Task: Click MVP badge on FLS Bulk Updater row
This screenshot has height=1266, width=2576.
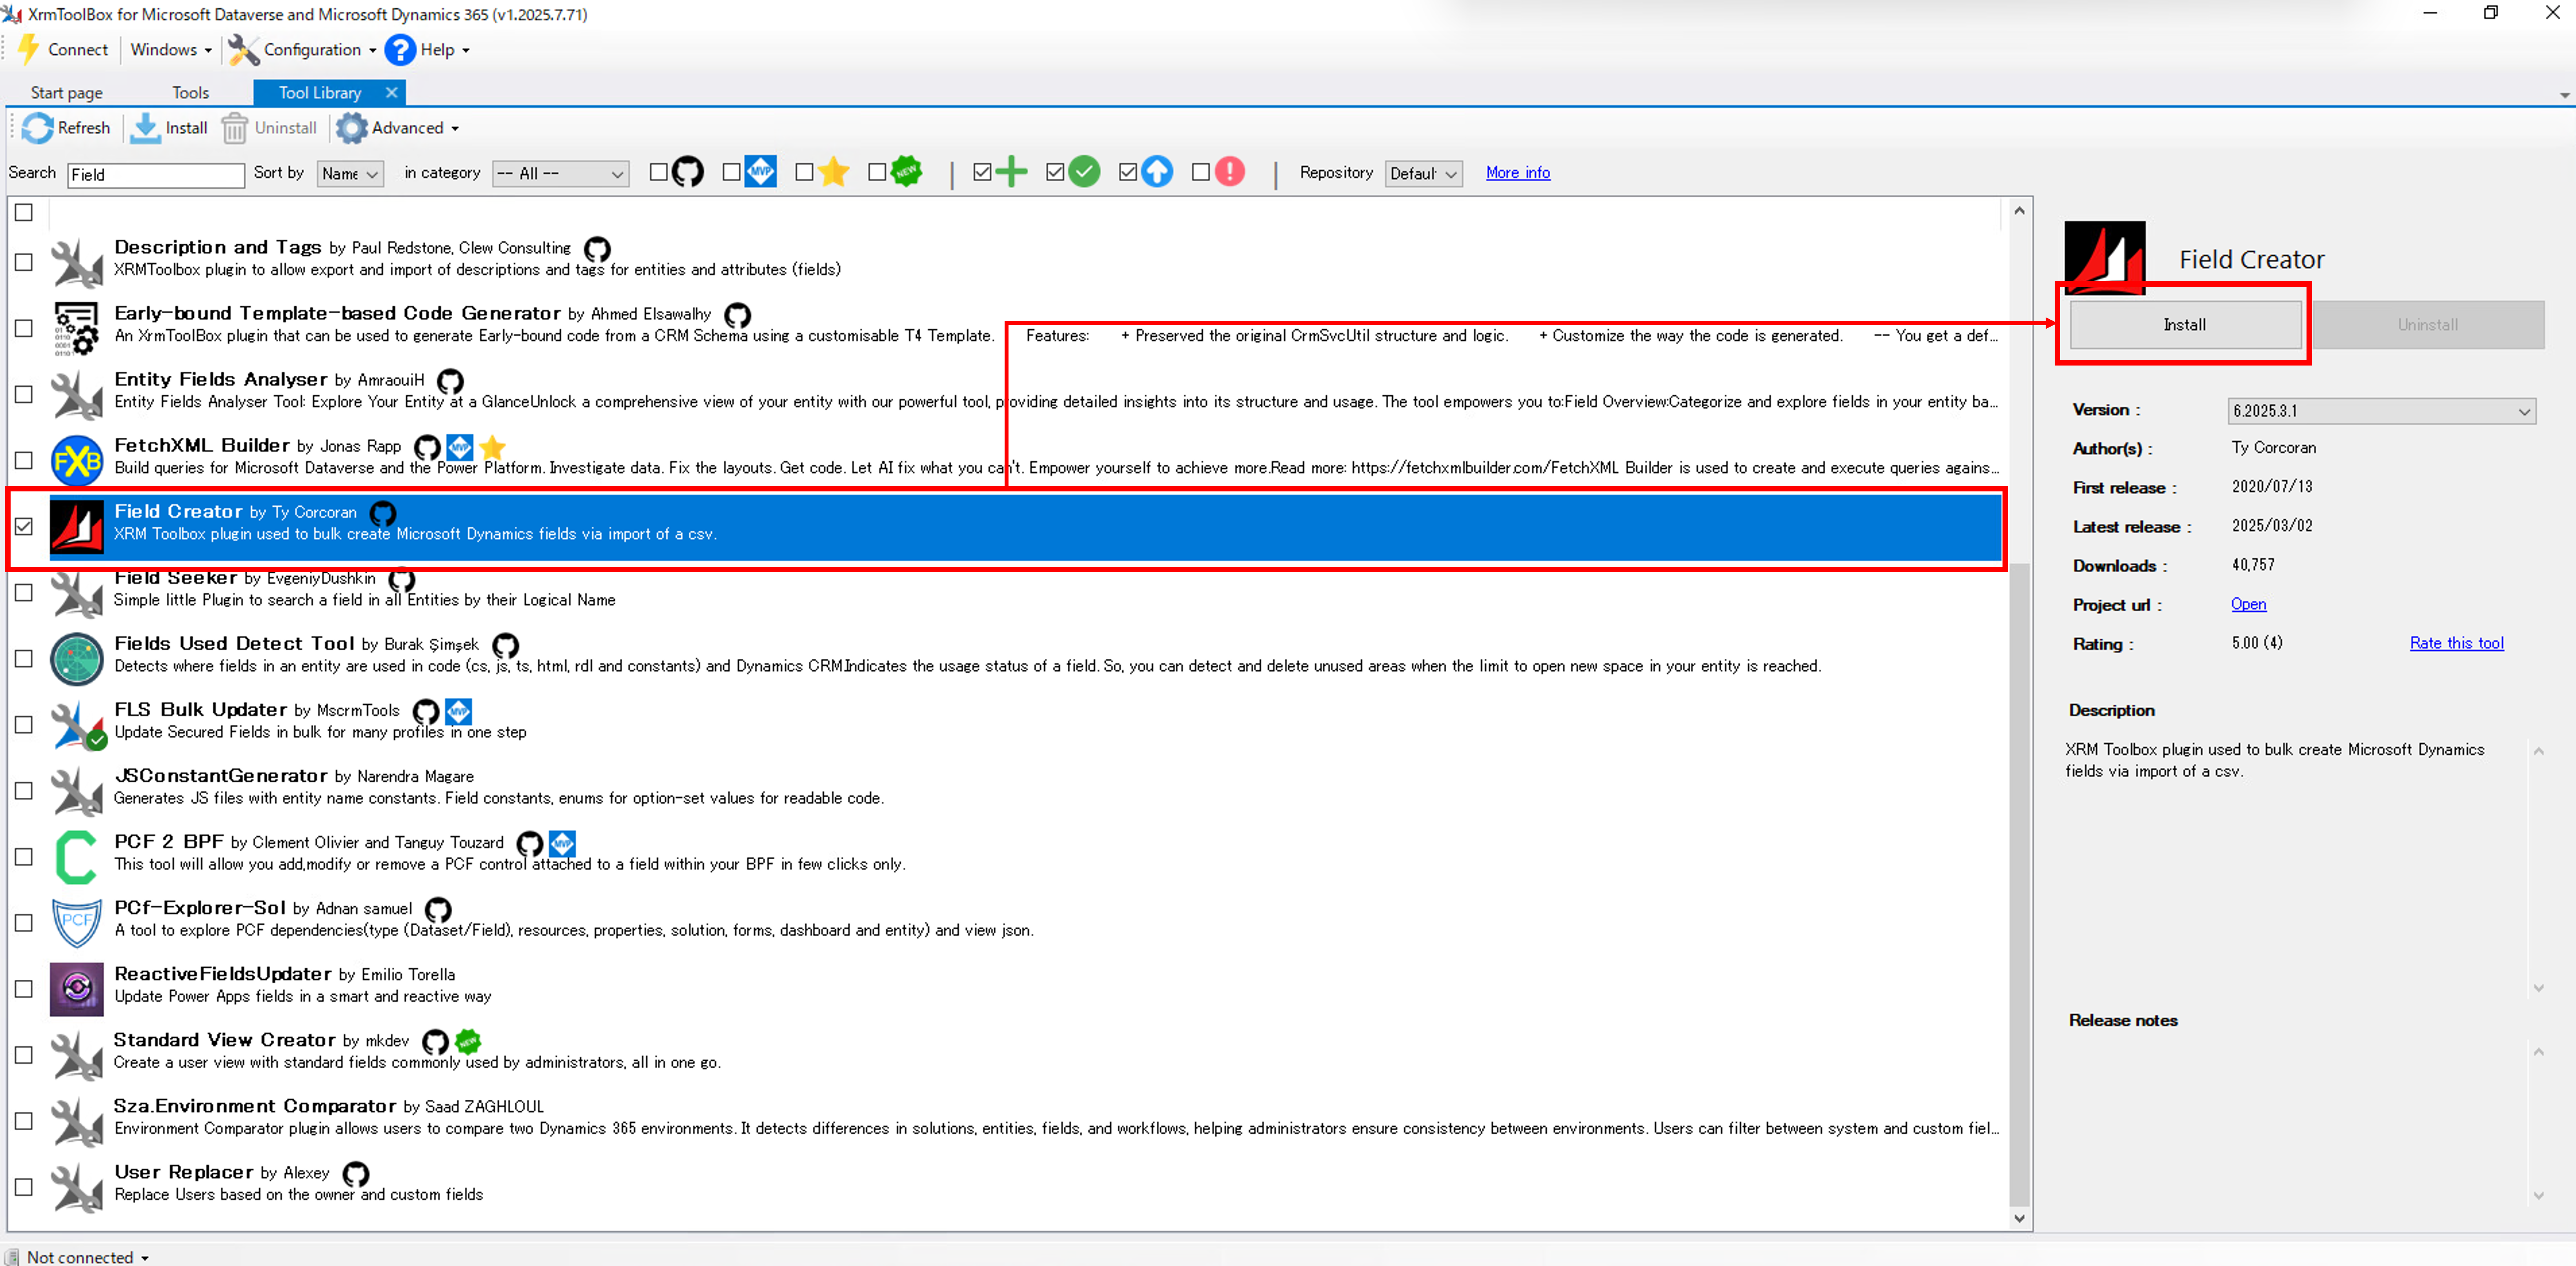Action: coord(459,711)
